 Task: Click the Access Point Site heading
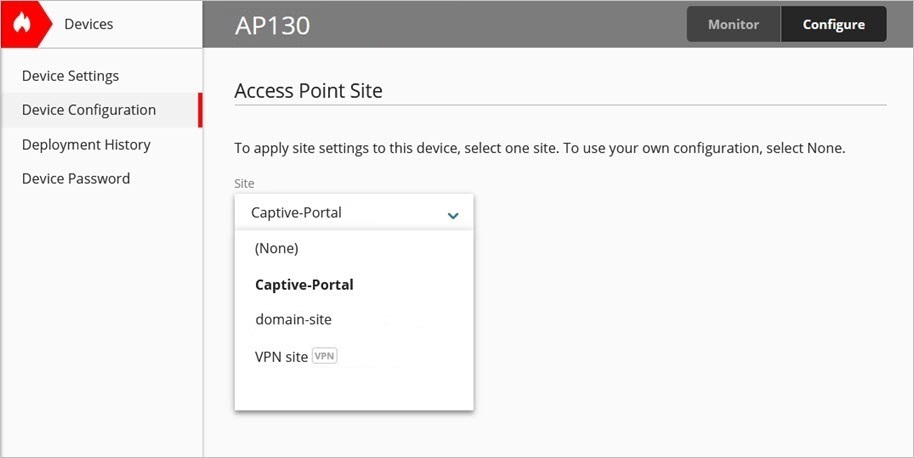pyautogui.click(x=308, y=91)
